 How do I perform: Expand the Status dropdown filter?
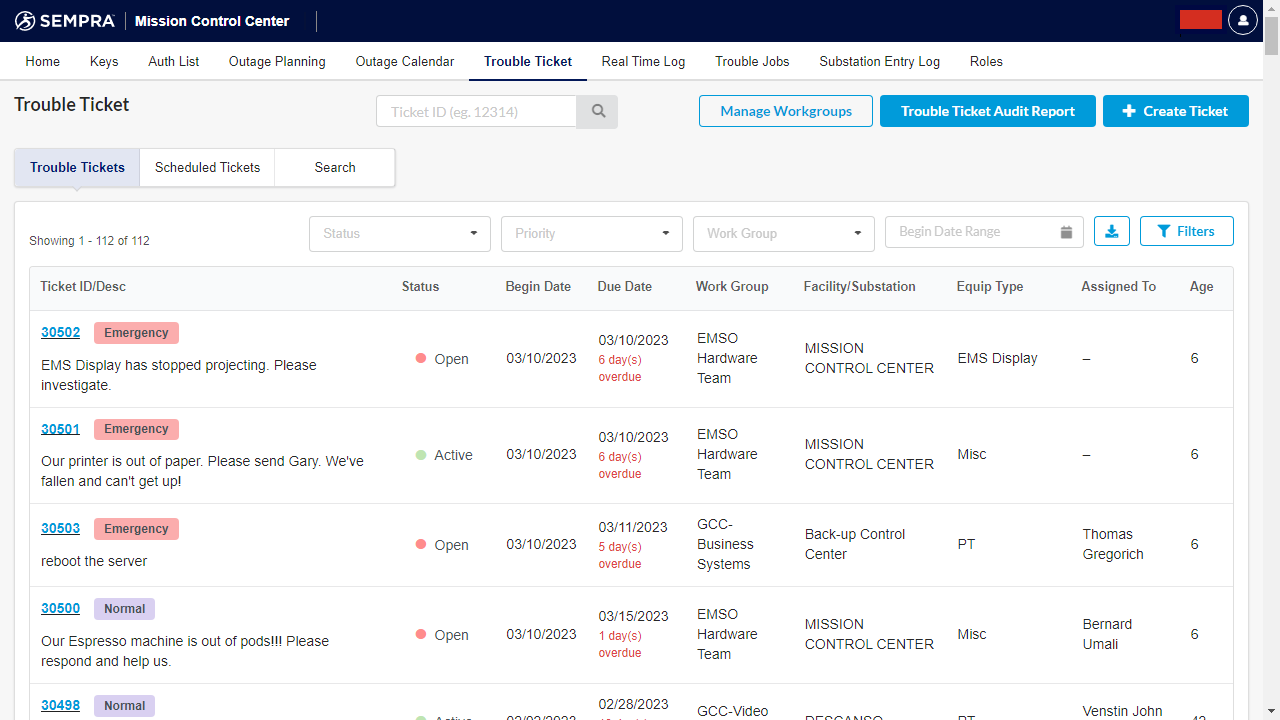pos(399,233)
